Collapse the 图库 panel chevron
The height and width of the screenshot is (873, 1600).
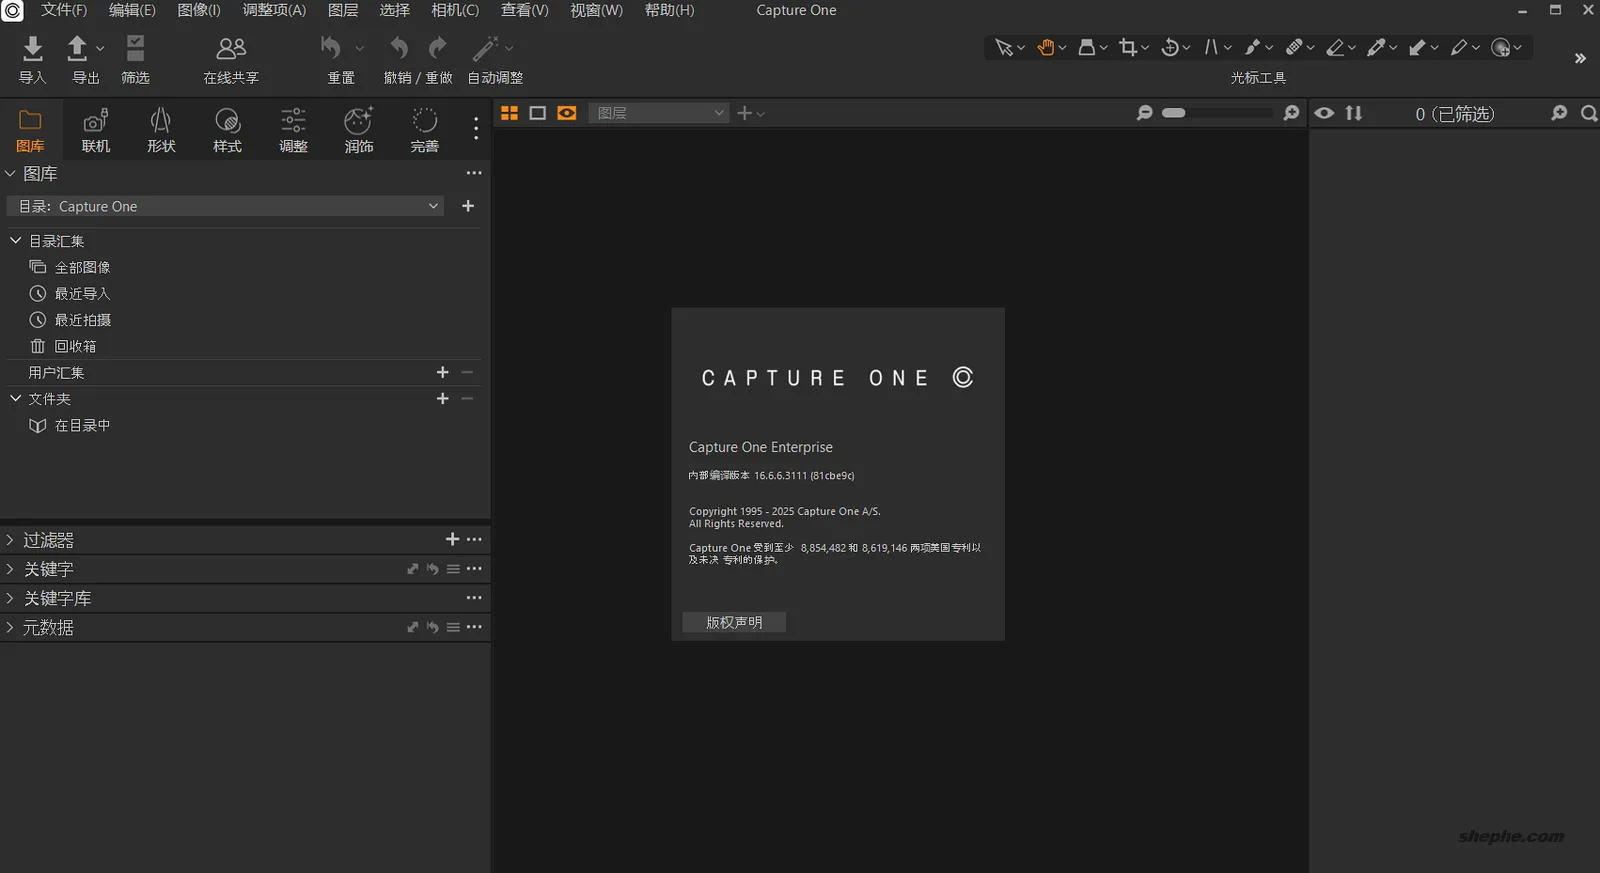tap(10, 174)
